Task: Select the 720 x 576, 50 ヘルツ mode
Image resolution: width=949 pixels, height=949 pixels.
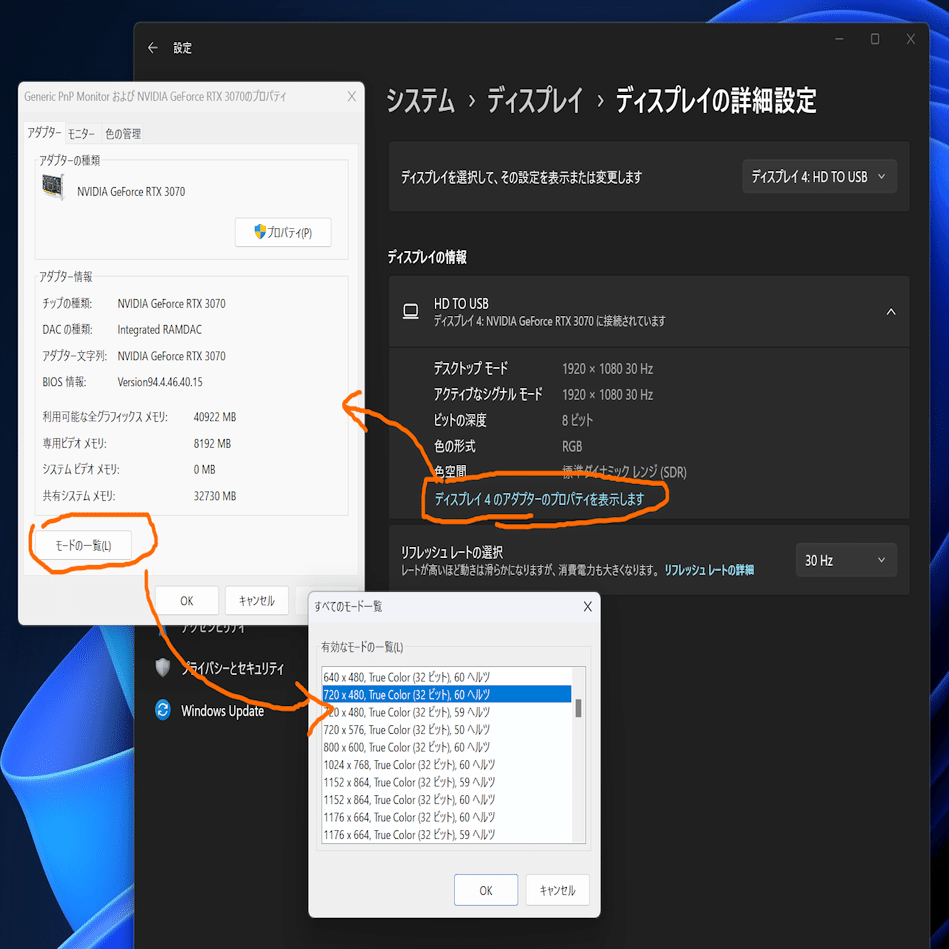Action: click(447, 729)
